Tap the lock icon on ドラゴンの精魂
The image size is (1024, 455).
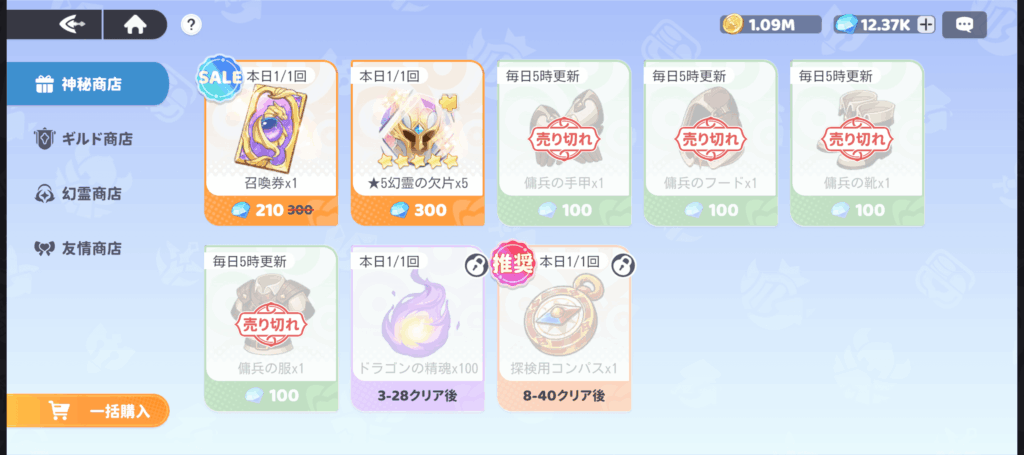(x=475, y=265)
